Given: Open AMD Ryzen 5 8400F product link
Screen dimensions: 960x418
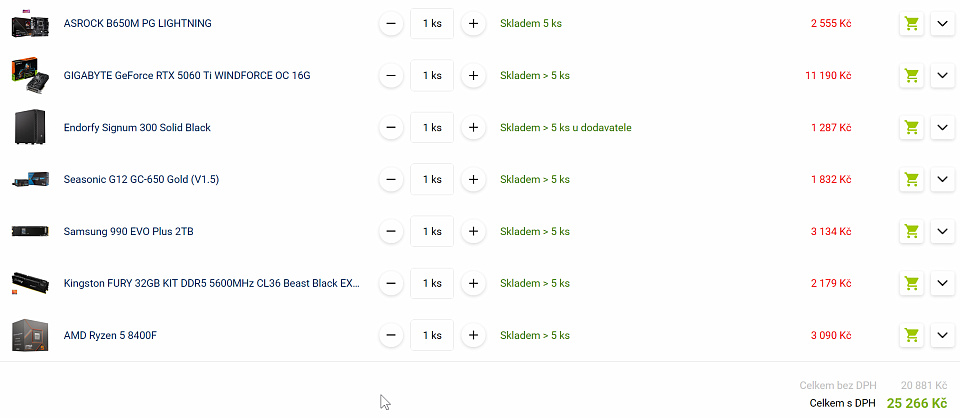Looking at the screenshot, I should coord(111,336).
